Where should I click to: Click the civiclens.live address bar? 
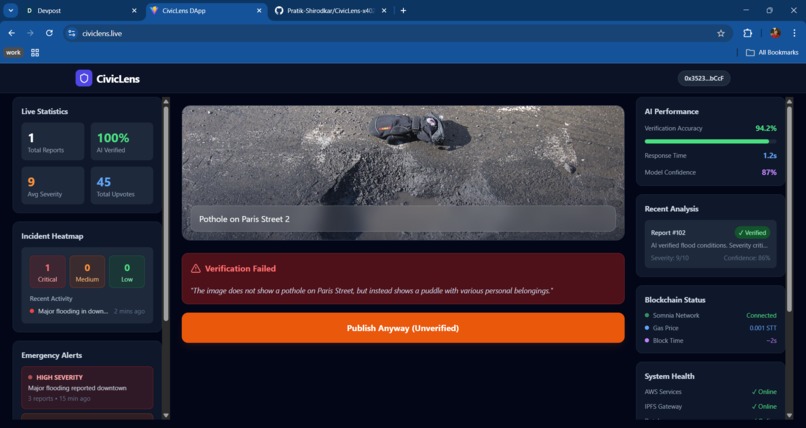click(x=396, y=33)
